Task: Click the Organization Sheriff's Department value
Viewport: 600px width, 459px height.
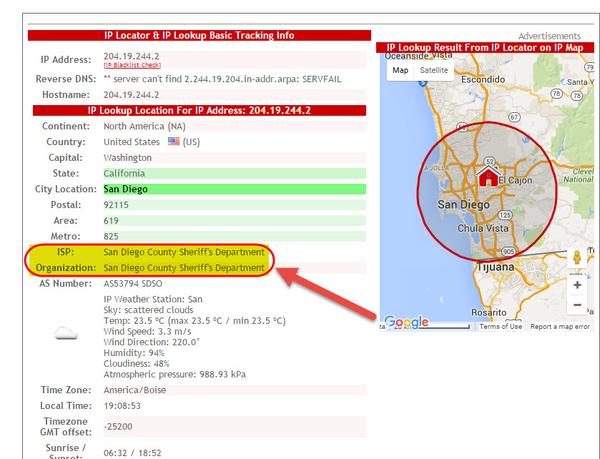Action: [x=184, y=268]
